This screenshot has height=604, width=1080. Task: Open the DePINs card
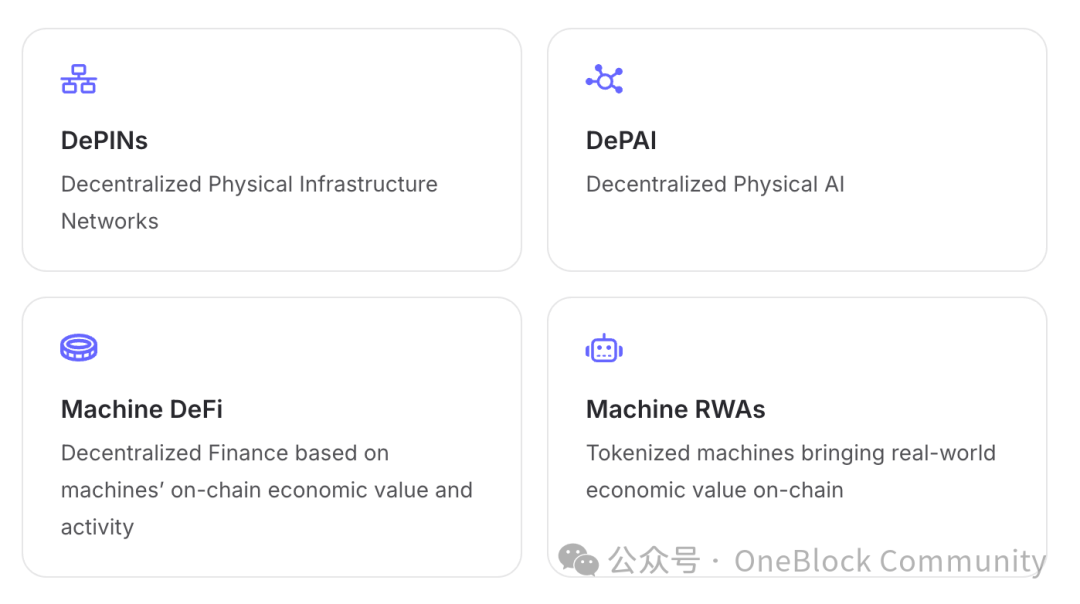point(272,150)
